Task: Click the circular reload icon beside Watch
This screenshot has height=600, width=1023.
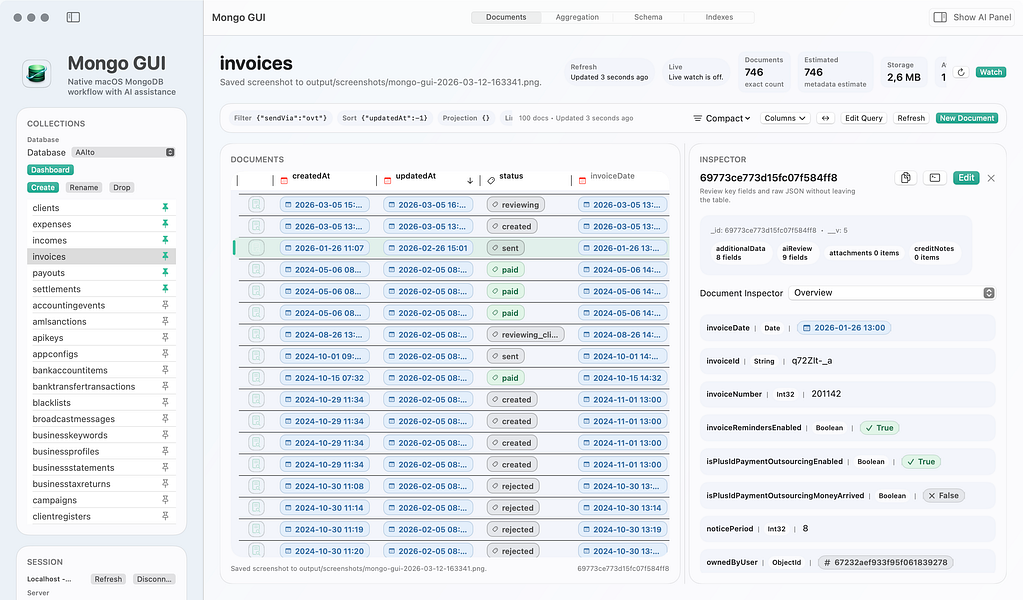Action: tap(960, 72)
